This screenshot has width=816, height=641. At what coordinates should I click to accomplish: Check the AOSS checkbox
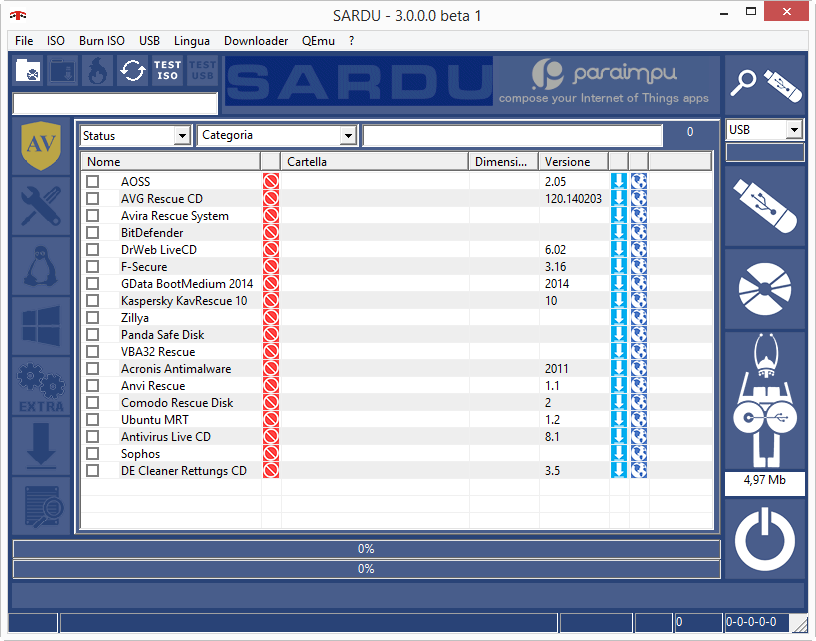(93, 182)
